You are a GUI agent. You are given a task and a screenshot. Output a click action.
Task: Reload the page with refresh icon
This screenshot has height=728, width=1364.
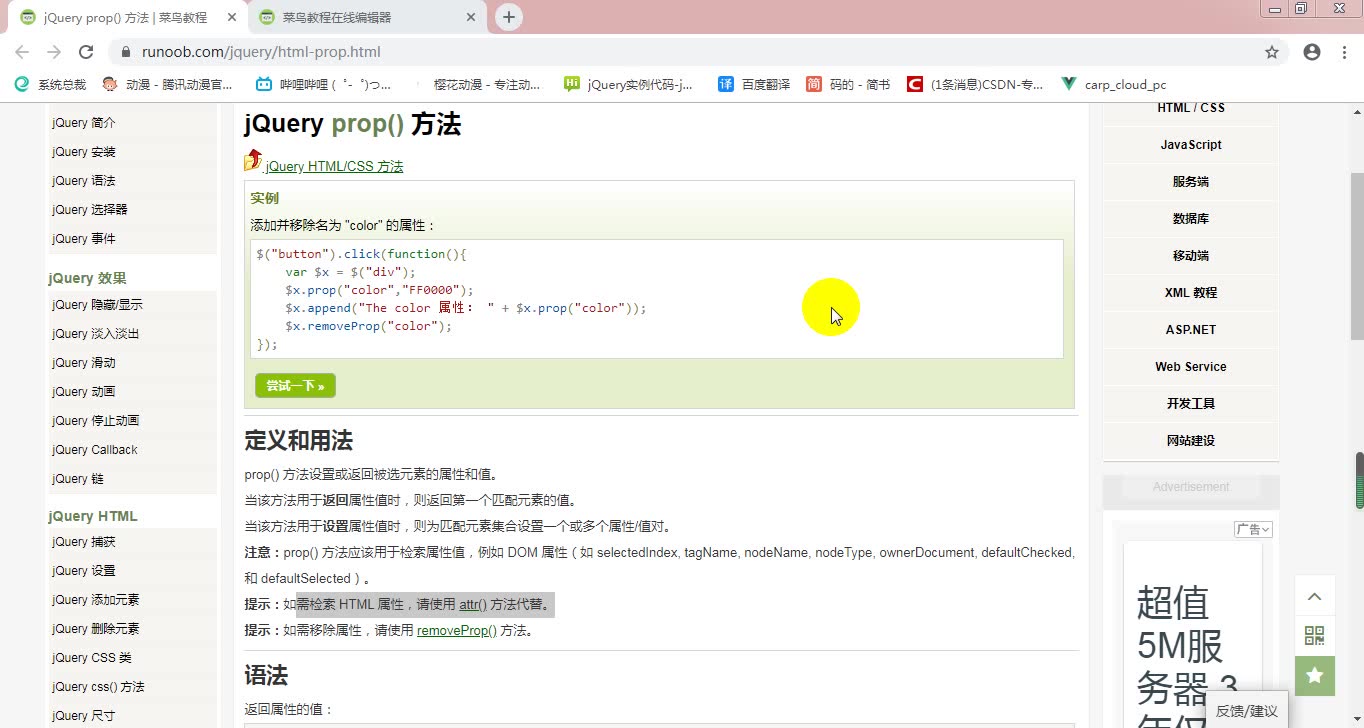[x=86, y=52]
